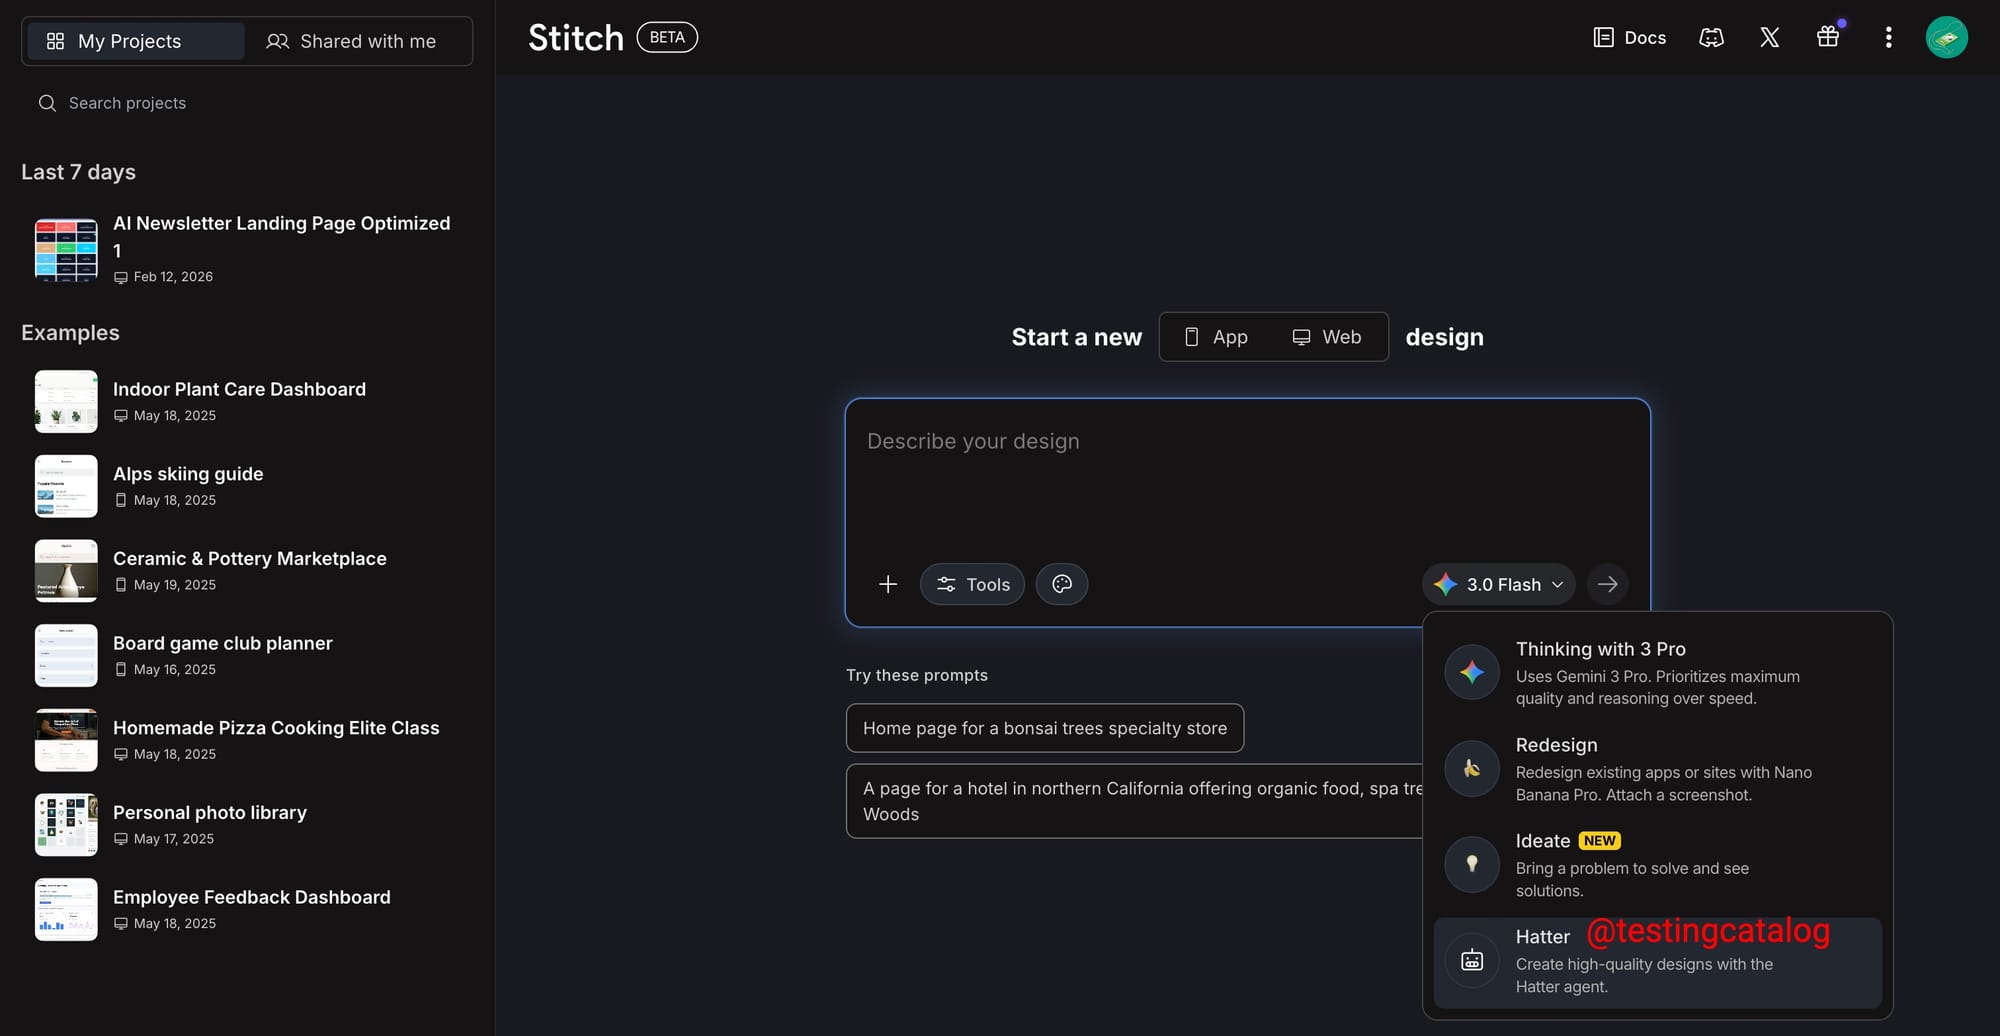
Task: Click the green profile avatar picture
Action: [1947, 37]
